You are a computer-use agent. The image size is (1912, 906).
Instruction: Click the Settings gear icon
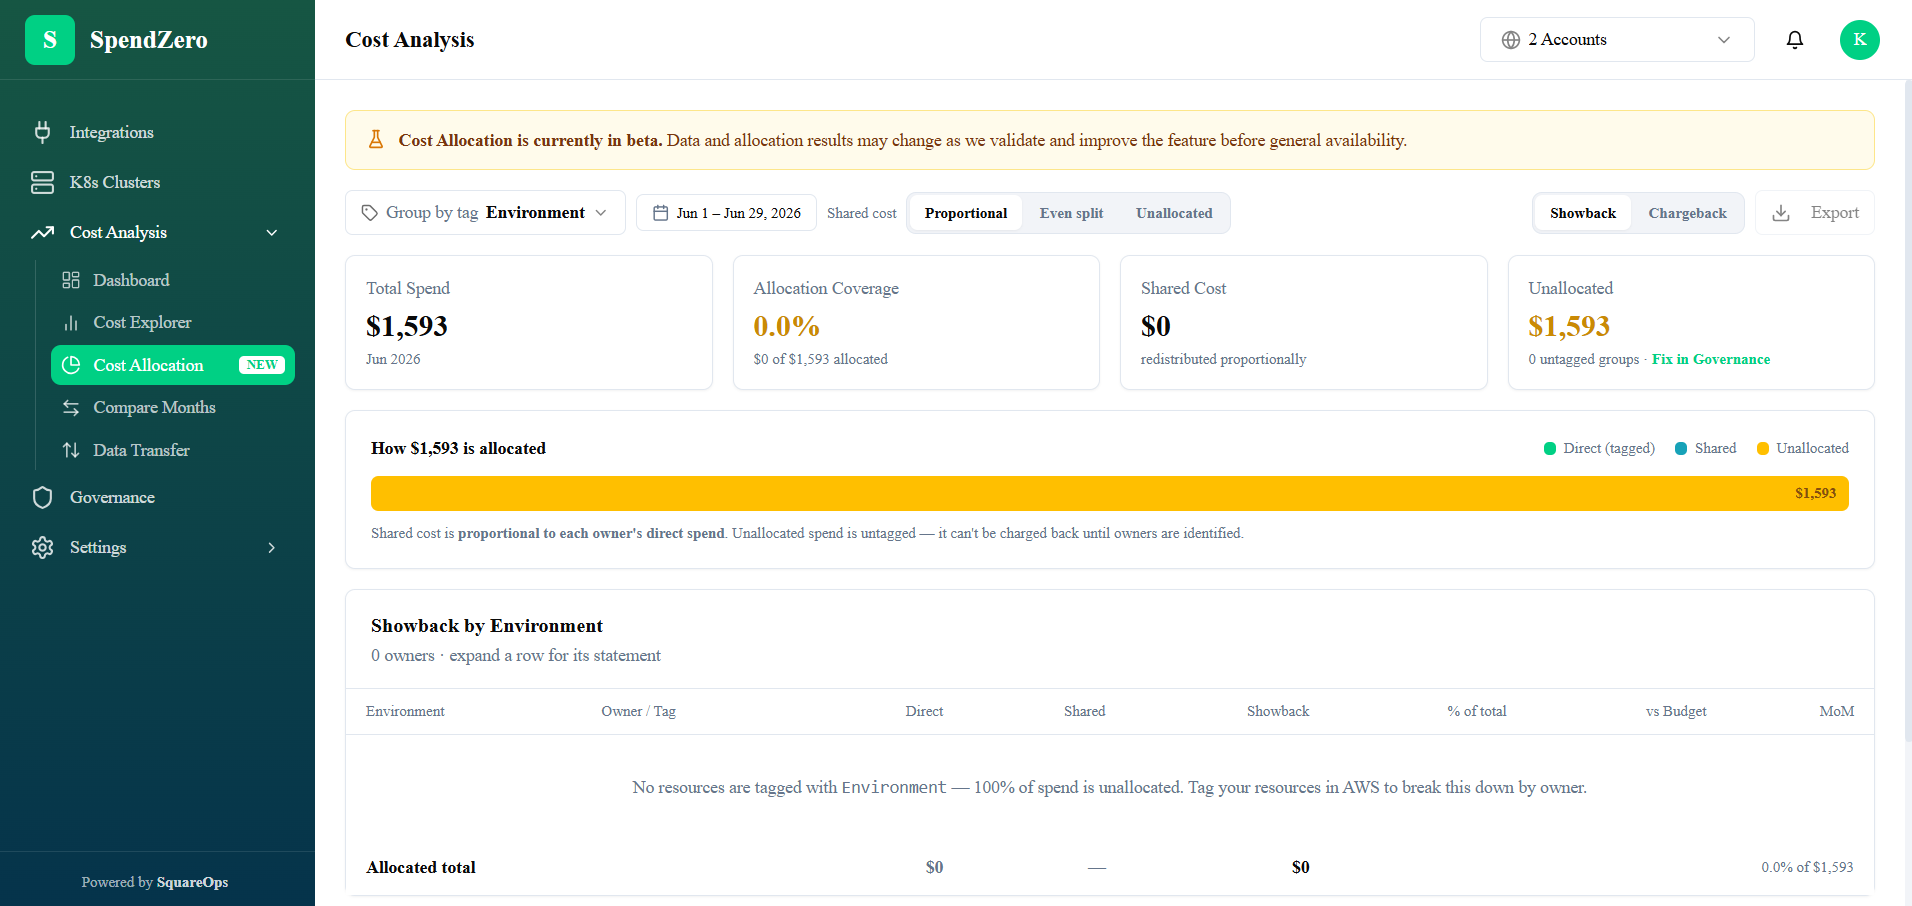pyautogui.click(x=42, y=547)
